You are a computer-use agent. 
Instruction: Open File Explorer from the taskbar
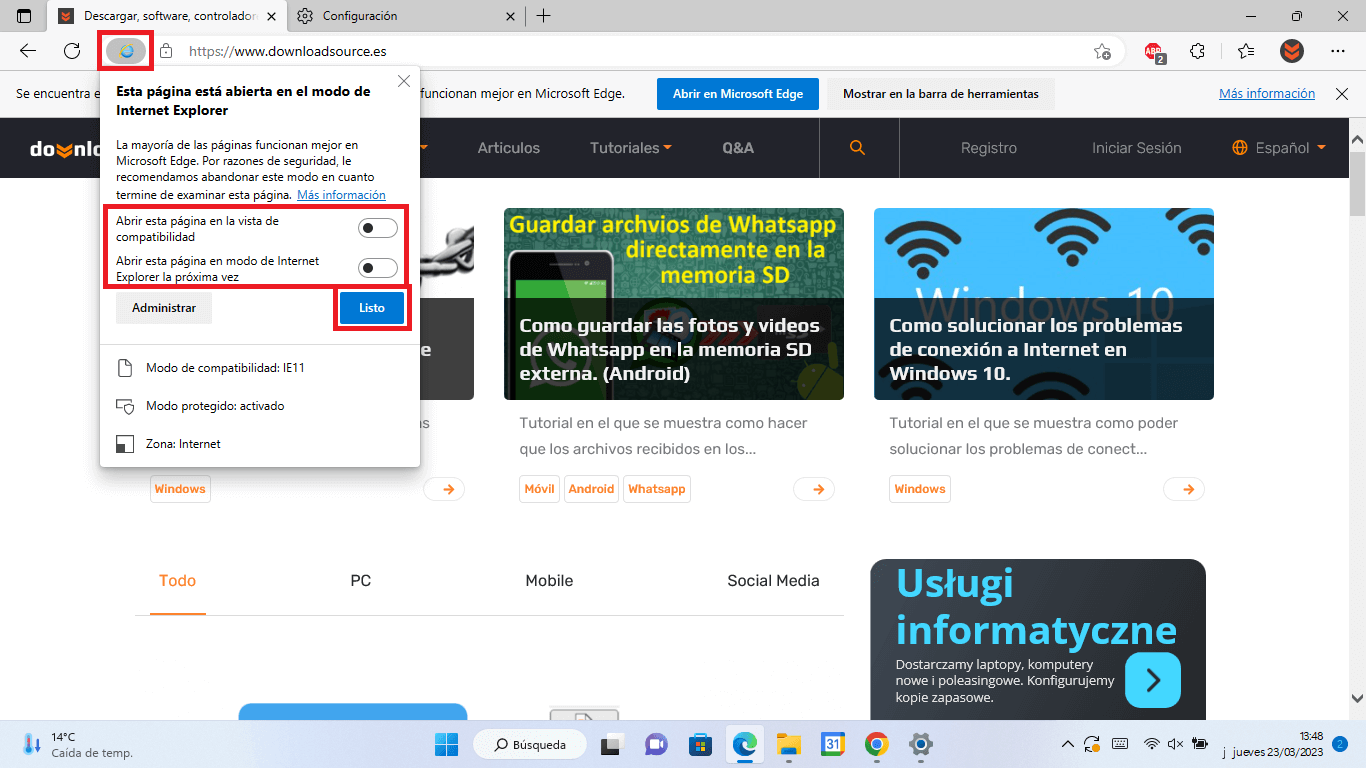789,744
